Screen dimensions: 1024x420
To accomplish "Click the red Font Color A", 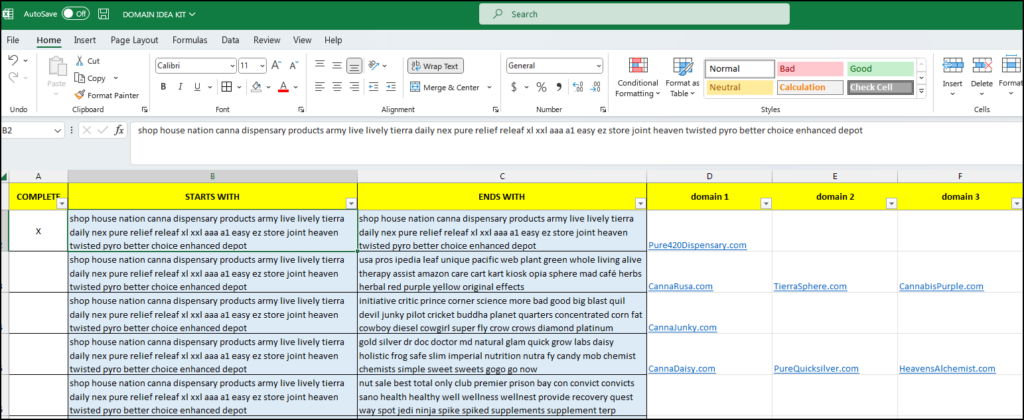I will pyautogui.click(x=283, y=87).
